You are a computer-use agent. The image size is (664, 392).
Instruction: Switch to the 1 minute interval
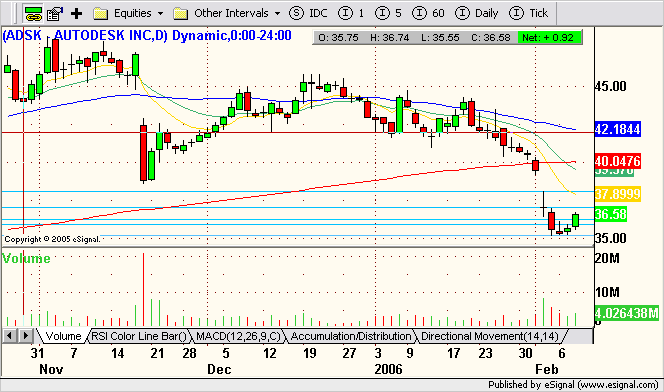tap(351, 13)
